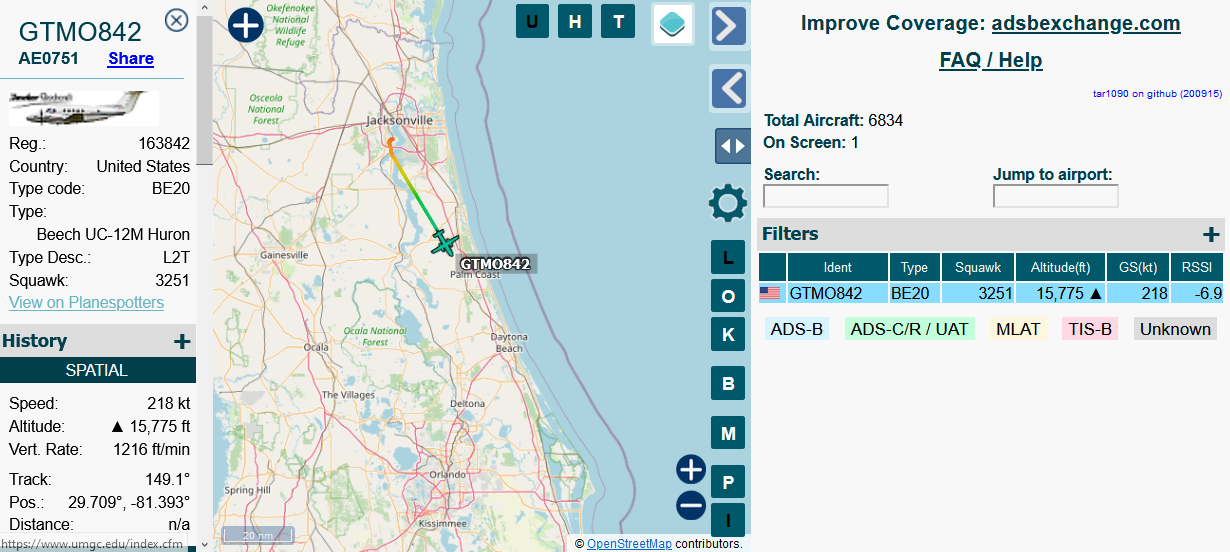
Task: Zoom out with the map minus button
Action: tap(691, 505)
